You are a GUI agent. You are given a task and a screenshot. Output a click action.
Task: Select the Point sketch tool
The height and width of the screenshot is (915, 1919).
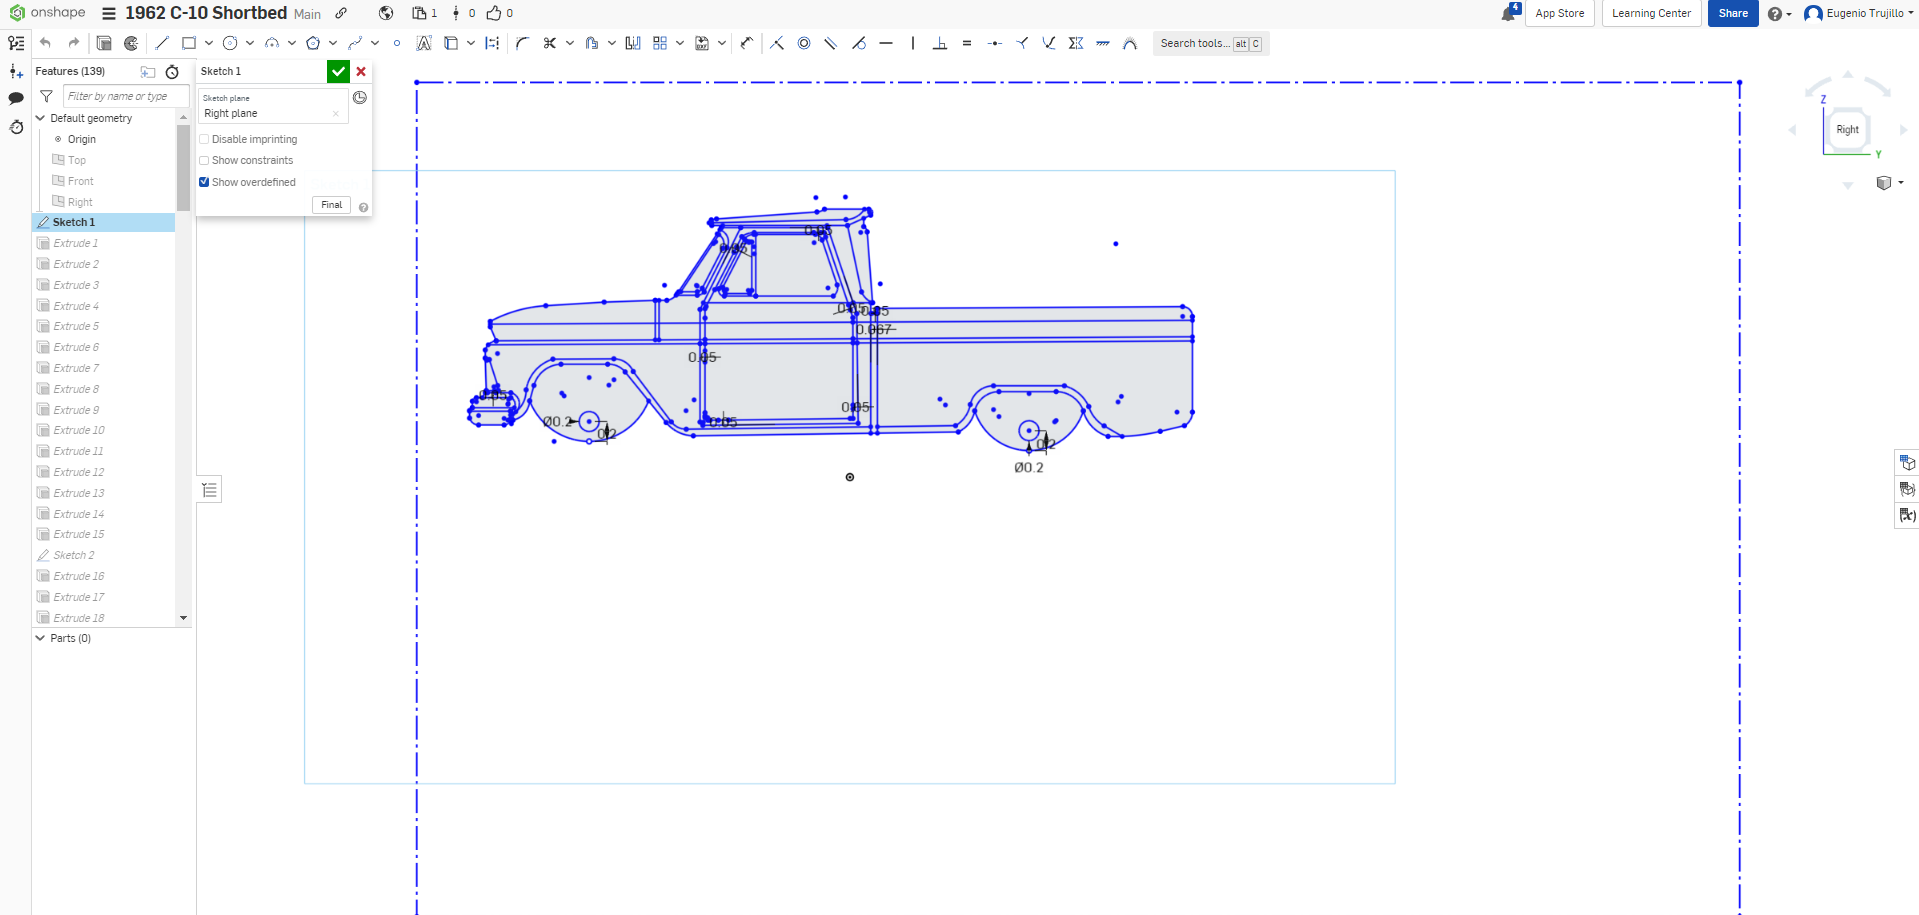point(397,43)
